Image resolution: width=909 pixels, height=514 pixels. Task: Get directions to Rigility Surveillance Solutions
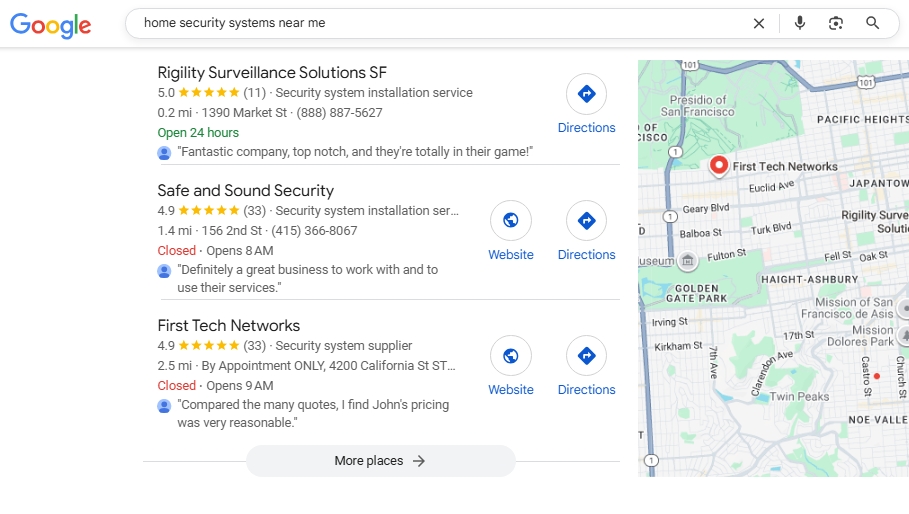(586, 95)
